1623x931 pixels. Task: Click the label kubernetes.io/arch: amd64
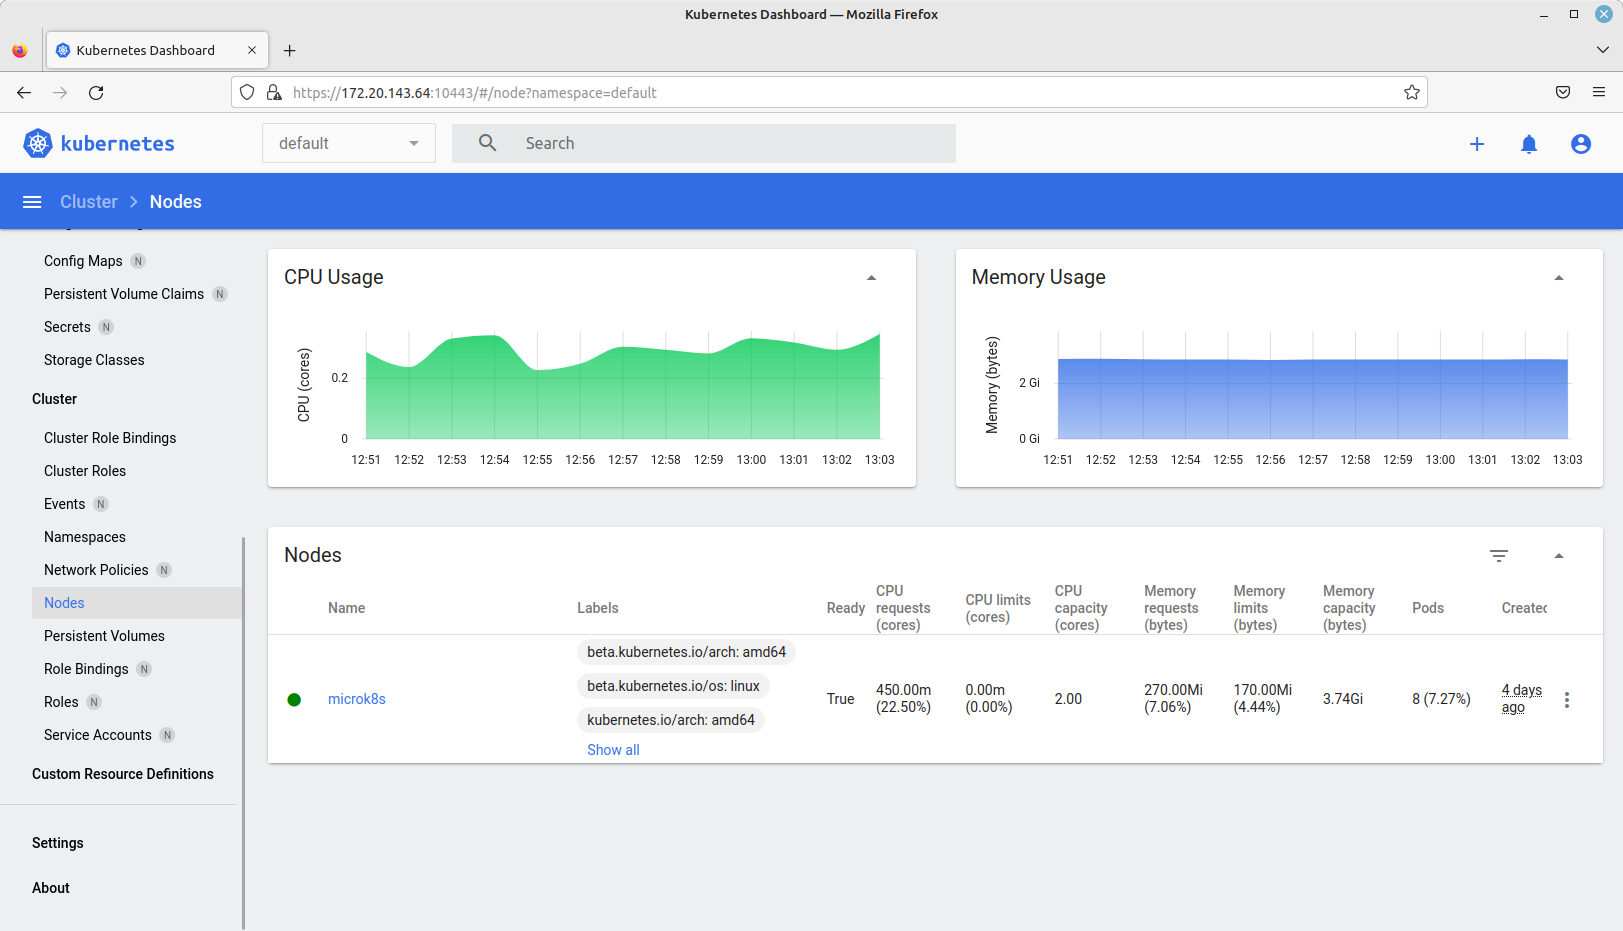point(671,720)
